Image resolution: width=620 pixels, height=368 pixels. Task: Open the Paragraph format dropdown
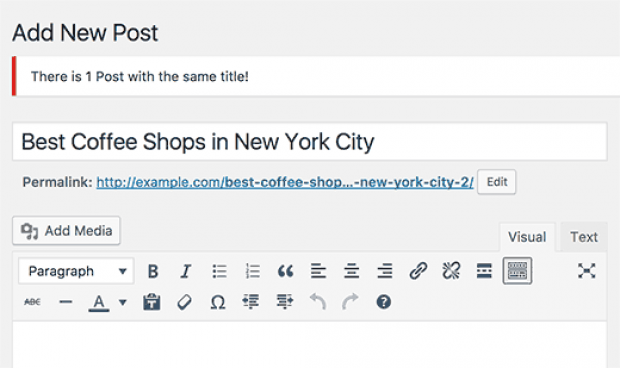click(x=76, y=271)
